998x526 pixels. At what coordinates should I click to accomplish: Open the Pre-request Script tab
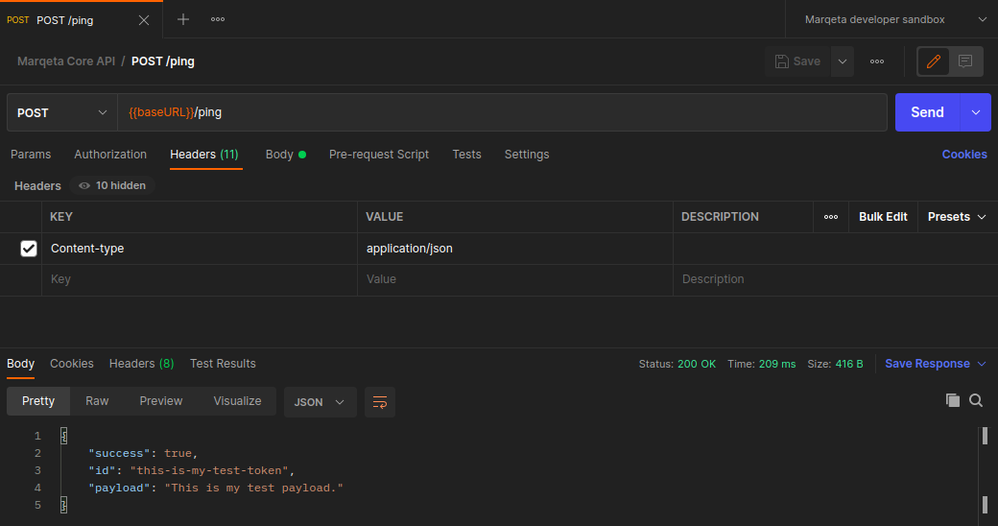pos(378,154)
